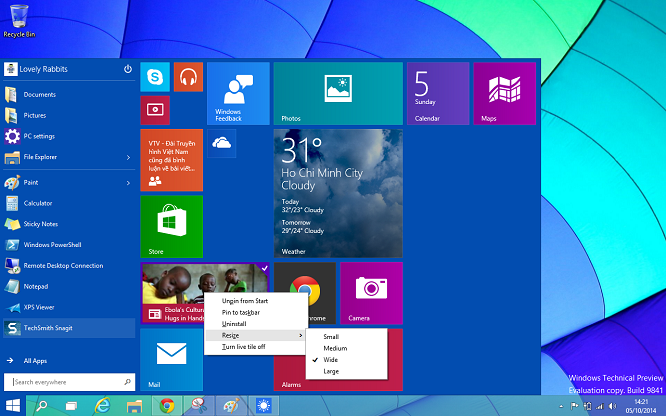Open the Mail tile
This screenshot has width=666, height=416.
pyautogui.click(x=172, y=359)
